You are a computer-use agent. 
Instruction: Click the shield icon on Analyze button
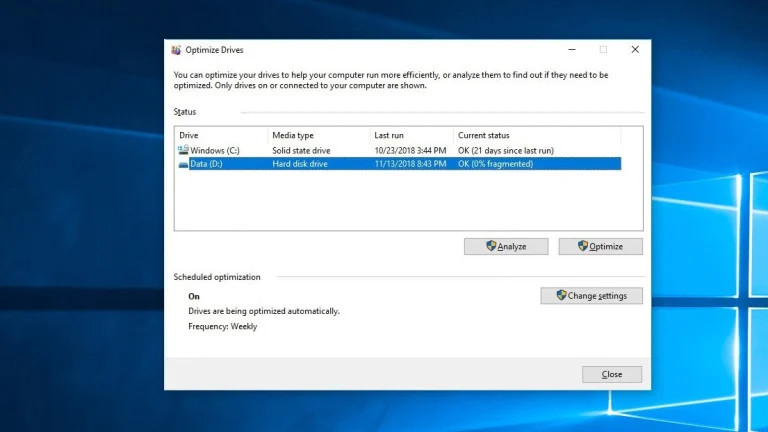[x=491, y=246]
